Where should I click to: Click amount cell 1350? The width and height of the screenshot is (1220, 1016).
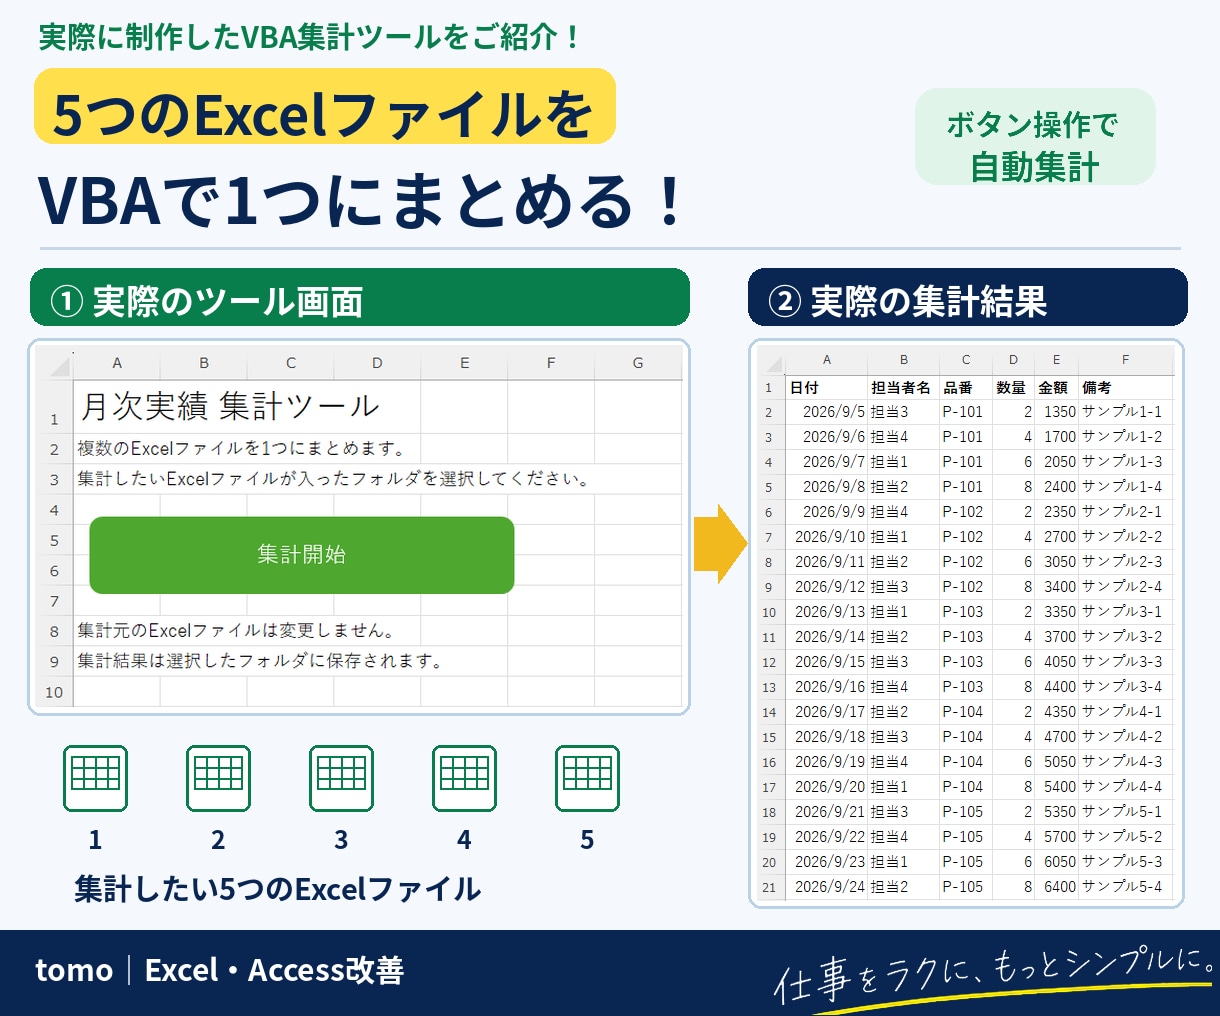point(1056,412)
